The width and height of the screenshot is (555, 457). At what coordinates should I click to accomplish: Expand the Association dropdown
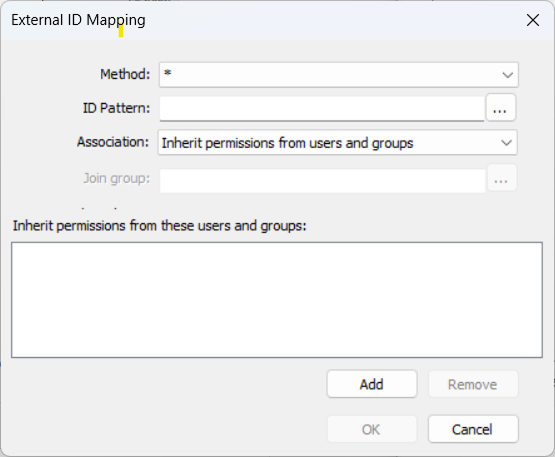tap(337, 143)
